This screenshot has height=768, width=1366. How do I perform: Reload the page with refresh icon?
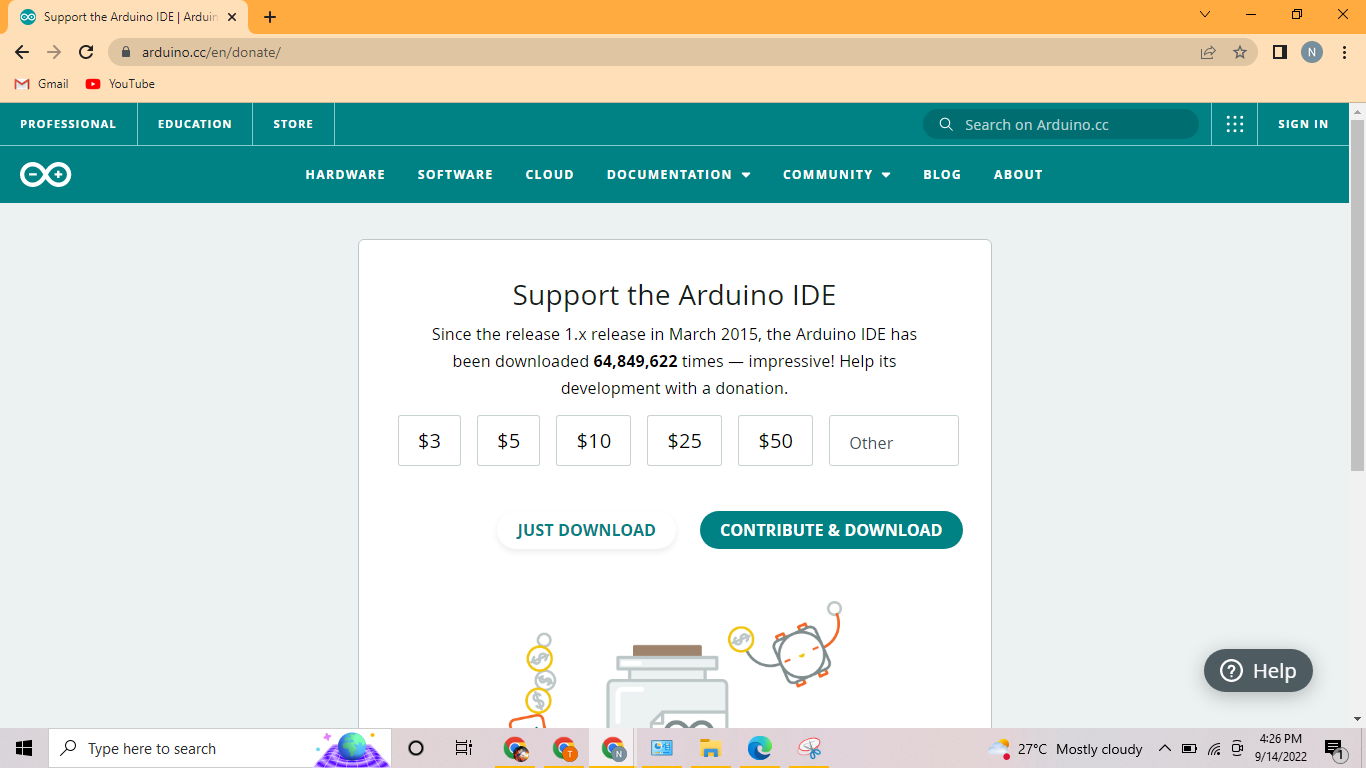(x=86, y=52)
